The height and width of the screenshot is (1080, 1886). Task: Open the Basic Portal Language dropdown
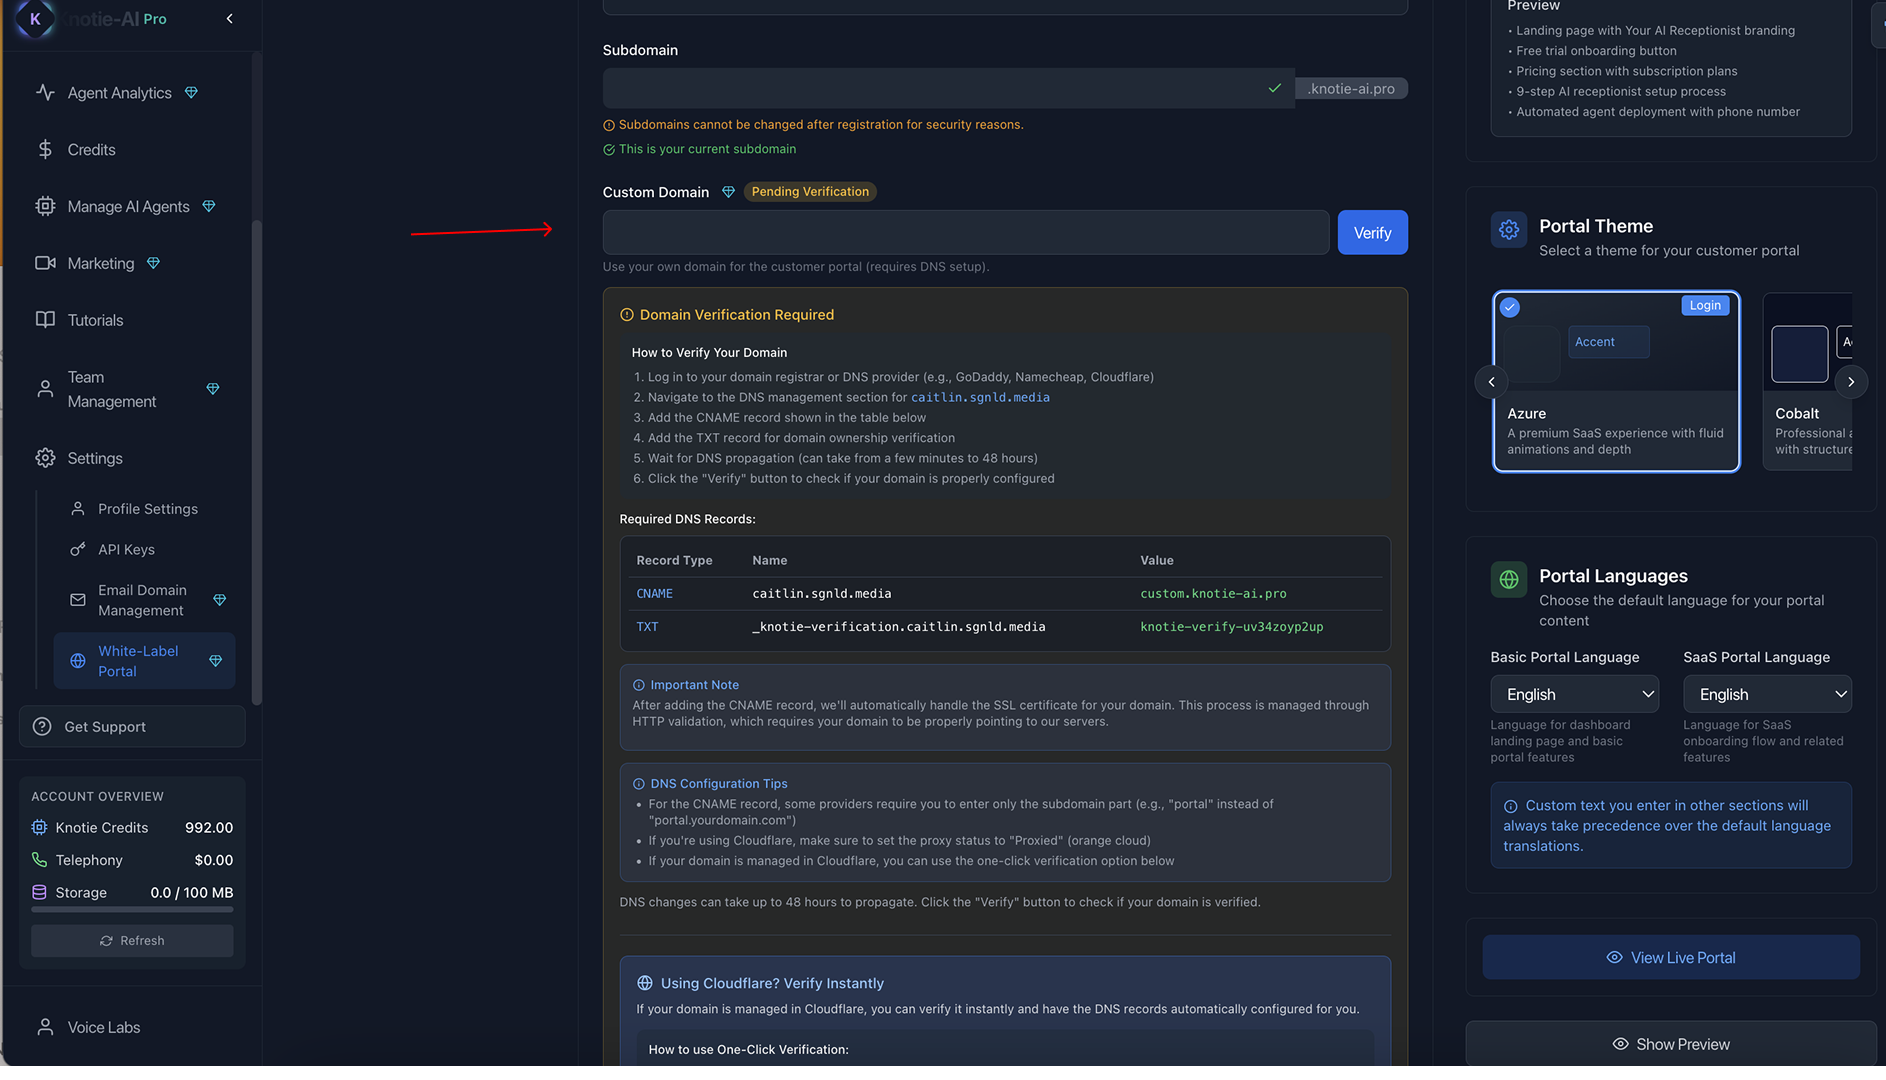point(1574,696)
